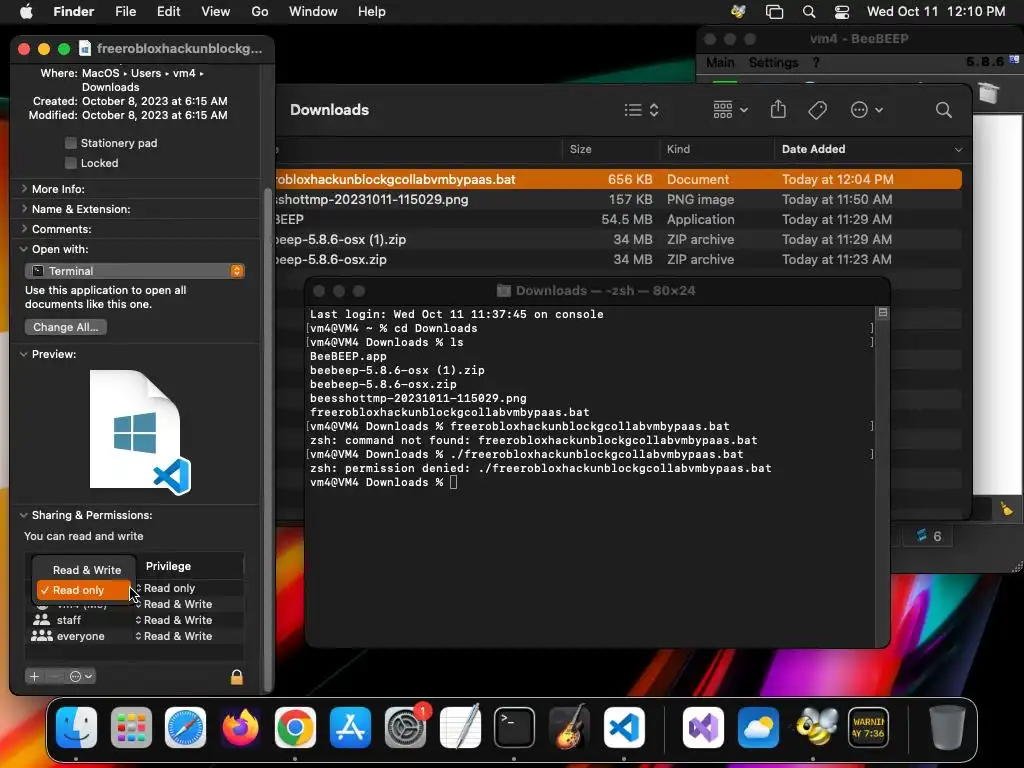Screen dimensions: 1024x768
Task: Open Terminal icon in the Dock
Action: (514, 728)
